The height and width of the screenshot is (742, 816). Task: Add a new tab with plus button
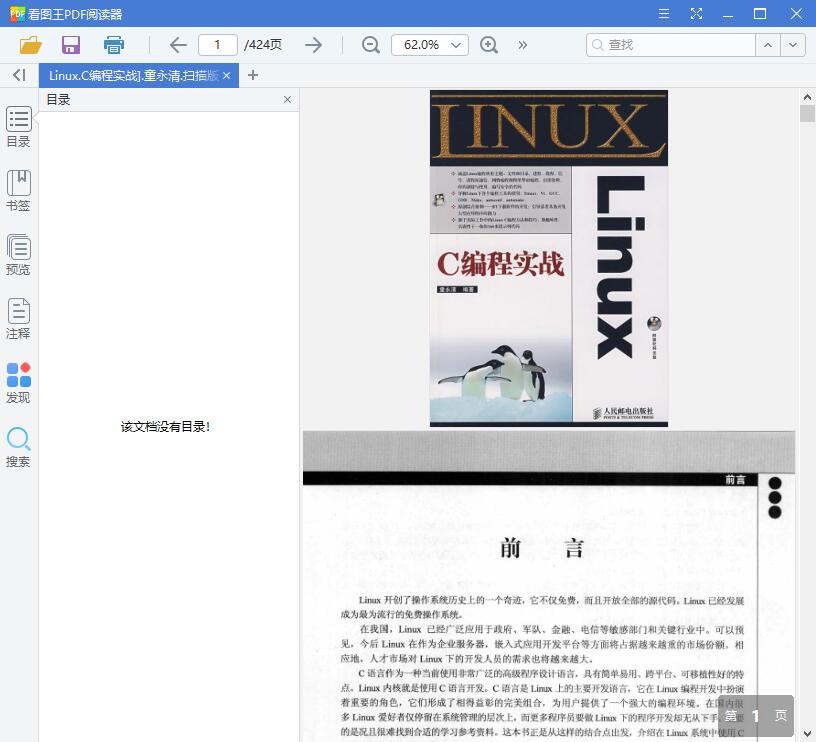tap(253, 75)
